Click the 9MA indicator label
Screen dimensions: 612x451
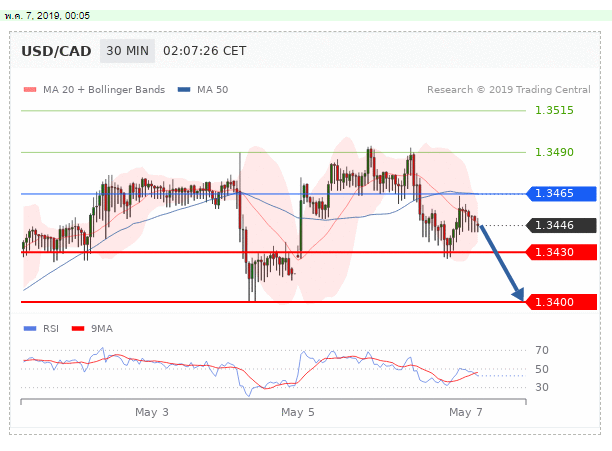(102, 328)
